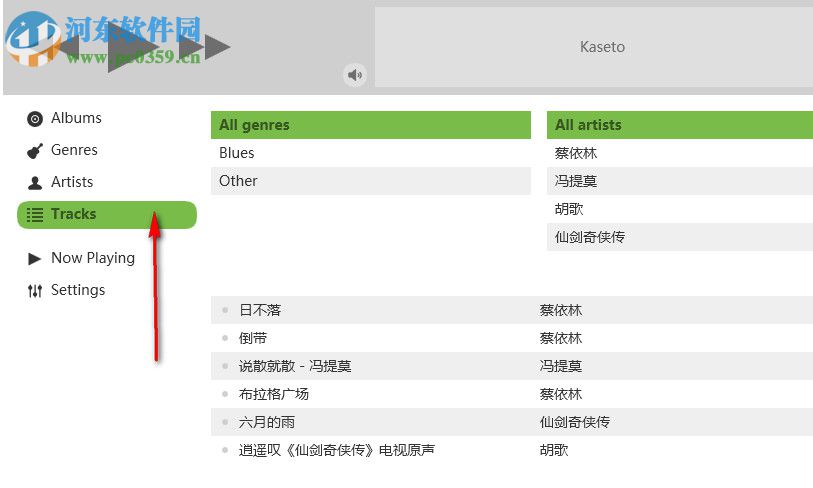813x488 pixels.
Task: Click the large Play button
Action: [134, 47]
